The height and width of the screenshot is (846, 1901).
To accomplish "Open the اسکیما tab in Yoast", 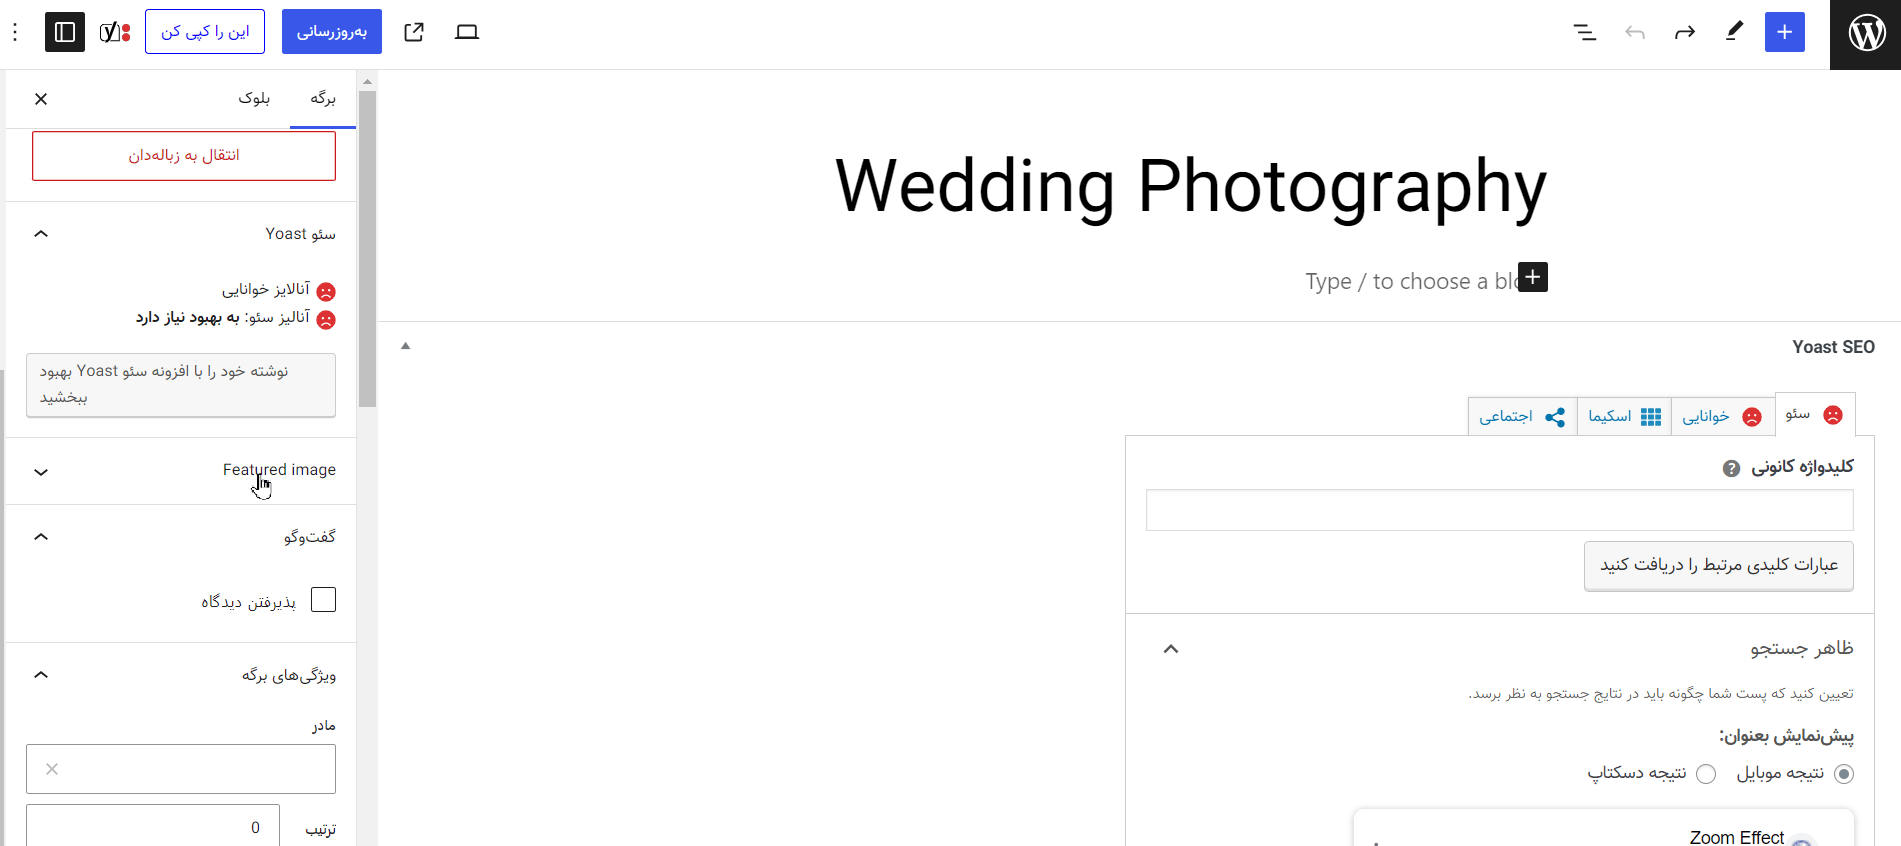I will click(x=1624, y=416).
